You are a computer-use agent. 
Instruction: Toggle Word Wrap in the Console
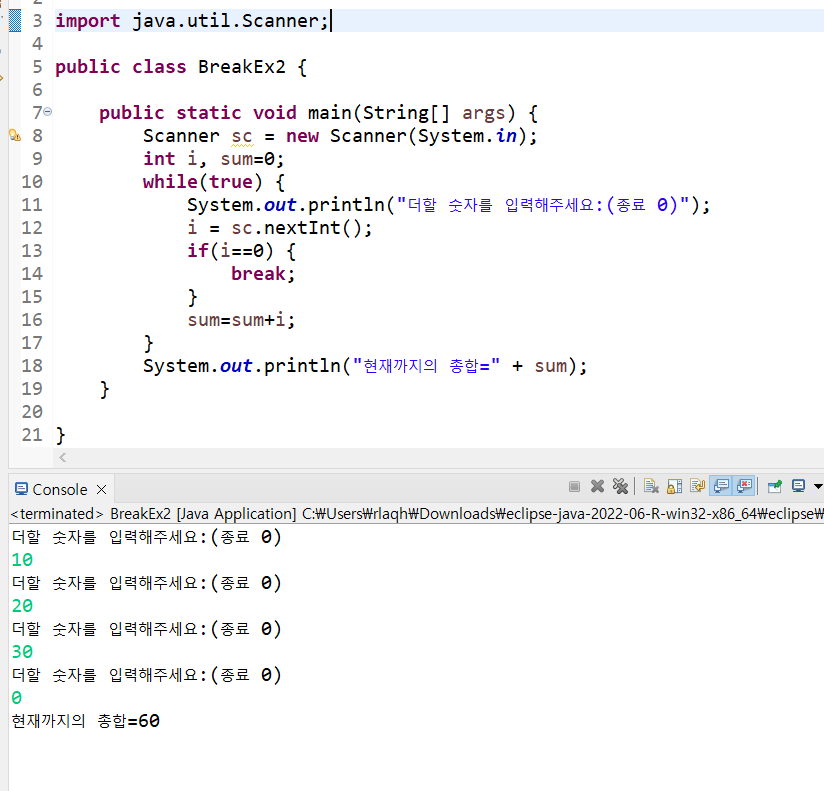[698, 487]
